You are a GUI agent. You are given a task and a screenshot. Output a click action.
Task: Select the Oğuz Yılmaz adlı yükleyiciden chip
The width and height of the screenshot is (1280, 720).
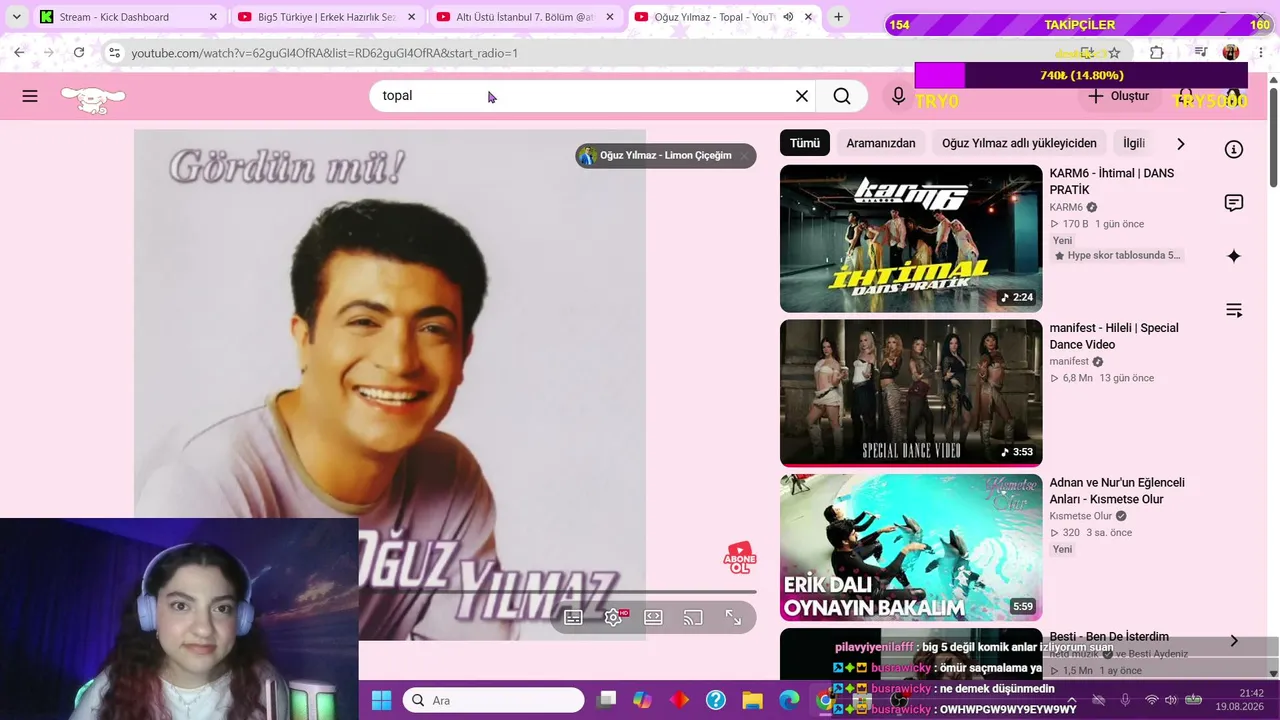[x=1019, y=143]
